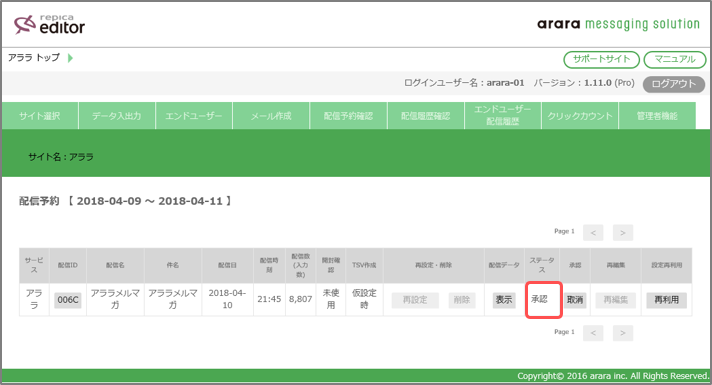Screen dimensions: 712x385
Task: Click the repica editor logo
Action: [x=49, y=25]
